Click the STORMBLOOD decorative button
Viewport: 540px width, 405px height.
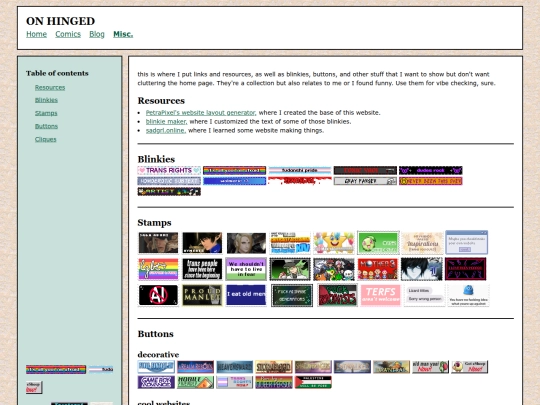coord(274,367)
